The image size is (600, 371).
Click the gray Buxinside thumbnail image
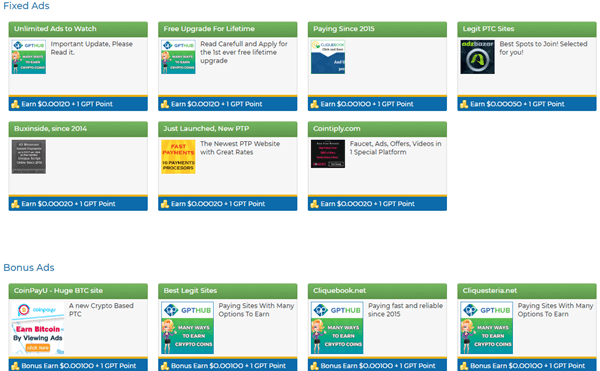tap(29, 156)
